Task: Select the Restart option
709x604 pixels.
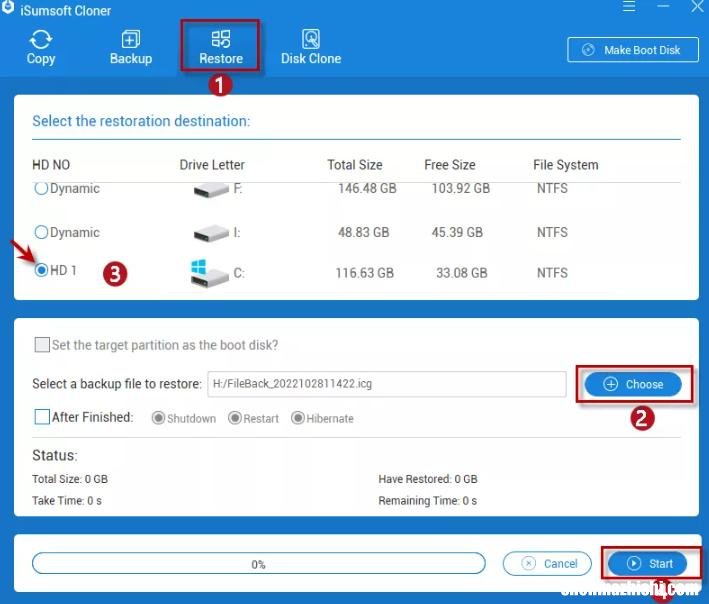Action: coord(235,418)
